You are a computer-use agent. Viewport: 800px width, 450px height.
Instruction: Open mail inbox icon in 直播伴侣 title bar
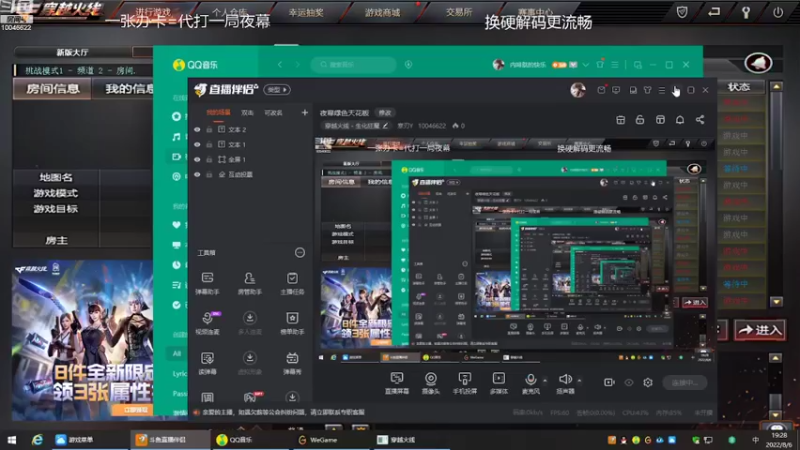[602, 90]
